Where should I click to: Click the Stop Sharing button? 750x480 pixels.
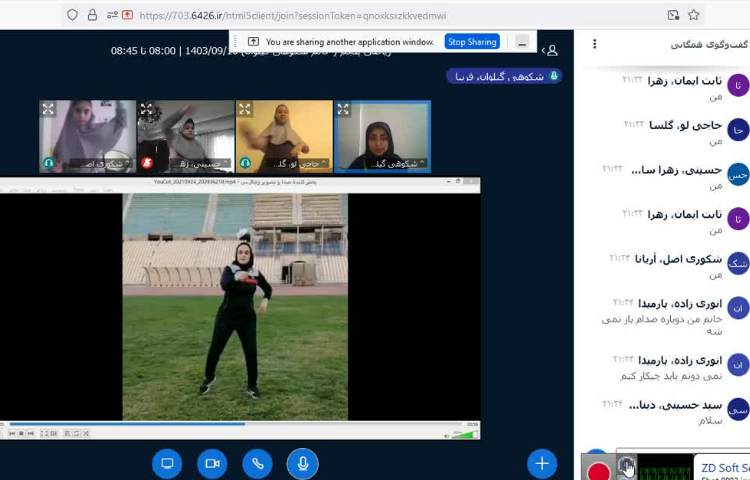[x=472, y=42]
